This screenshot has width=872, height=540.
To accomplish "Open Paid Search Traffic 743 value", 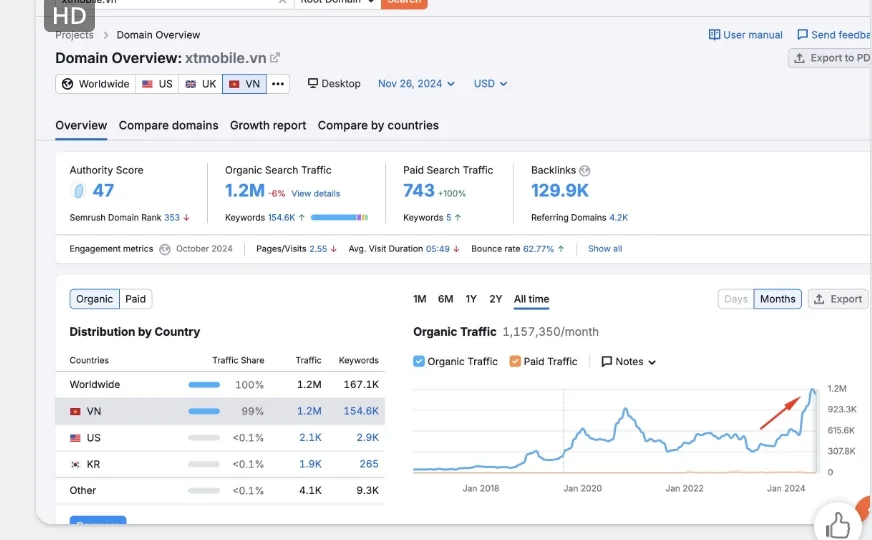I will point(419,191).
